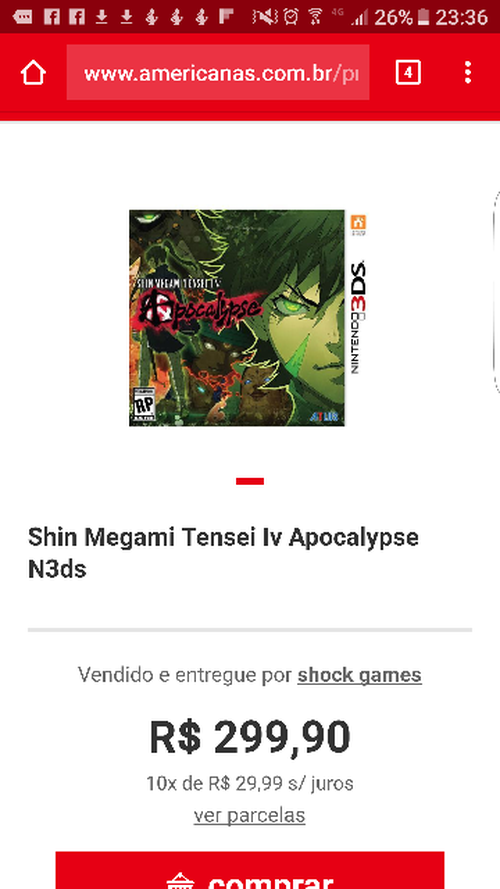This screenshot has height=889, width=500.
Task: Tap the red image carousel indicator
Action: click(250, 481)
